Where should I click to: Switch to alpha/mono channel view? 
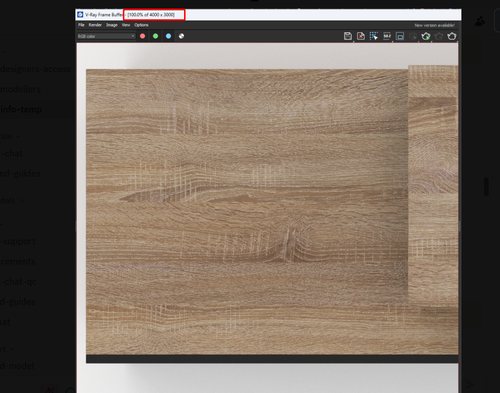[181, 36]
